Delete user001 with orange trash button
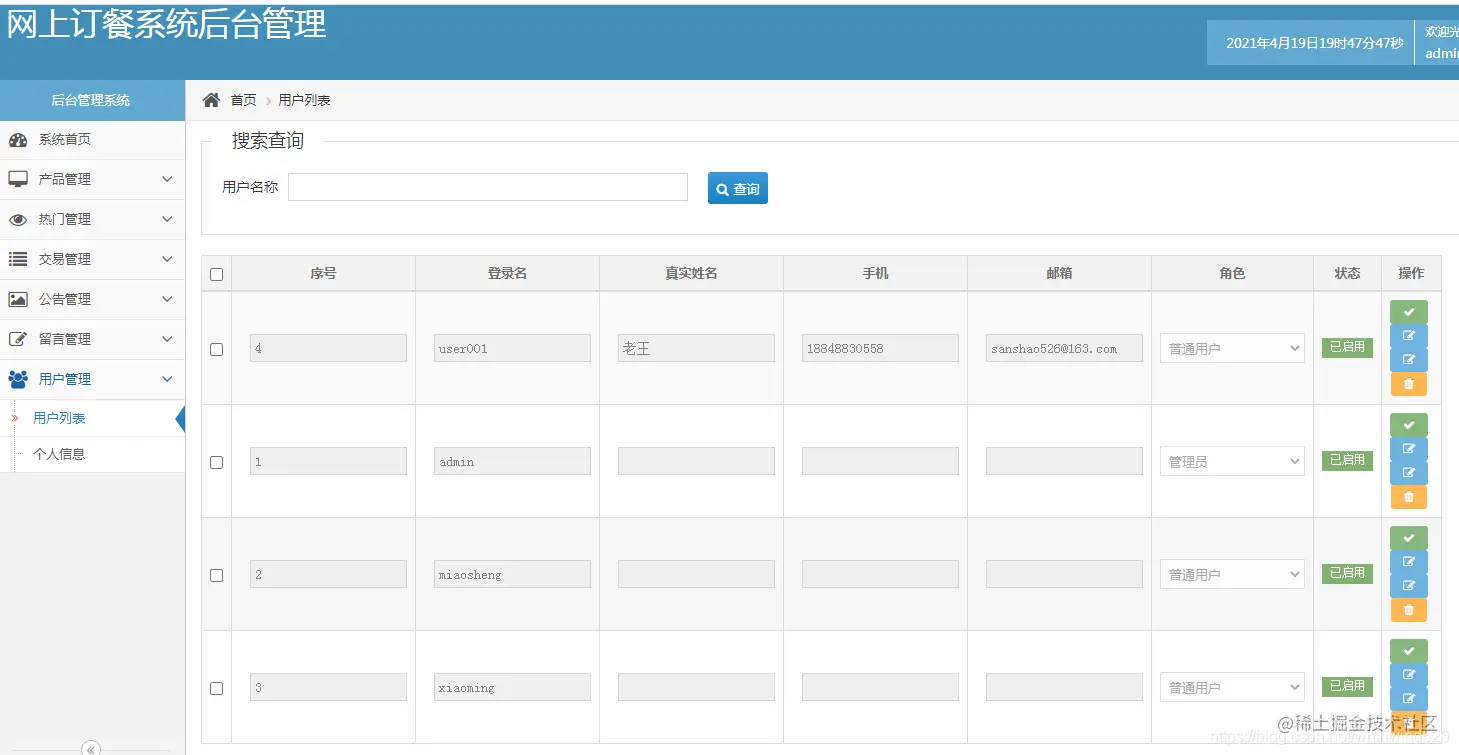The image size is (1459, 755). (x=1409, y=384)
